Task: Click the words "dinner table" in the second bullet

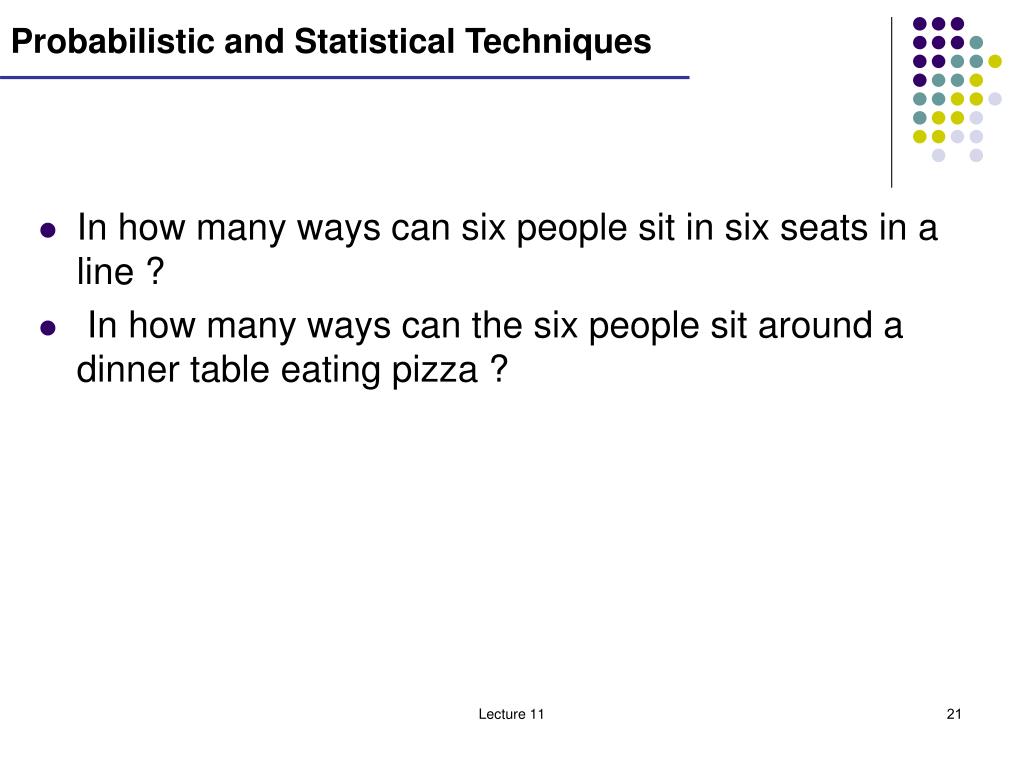Action: pos(173,370)
